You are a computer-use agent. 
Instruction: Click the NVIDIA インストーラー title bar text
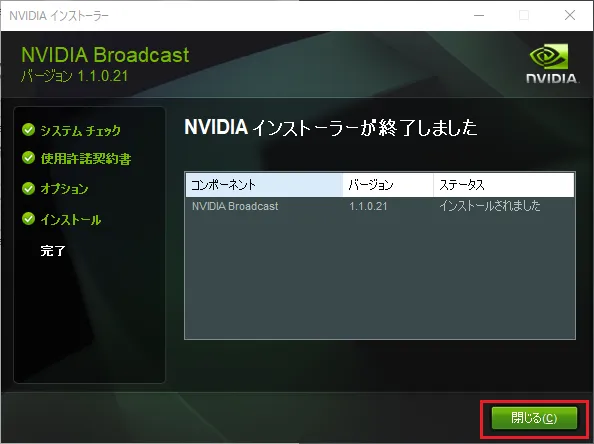point(59,16)
